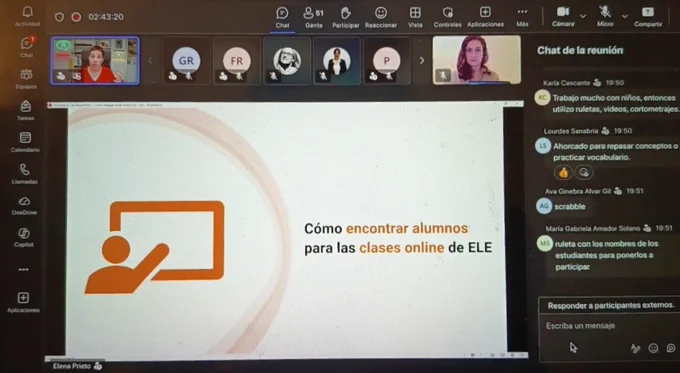Open Equipos in the left sidebar

(x=26, y=78)
